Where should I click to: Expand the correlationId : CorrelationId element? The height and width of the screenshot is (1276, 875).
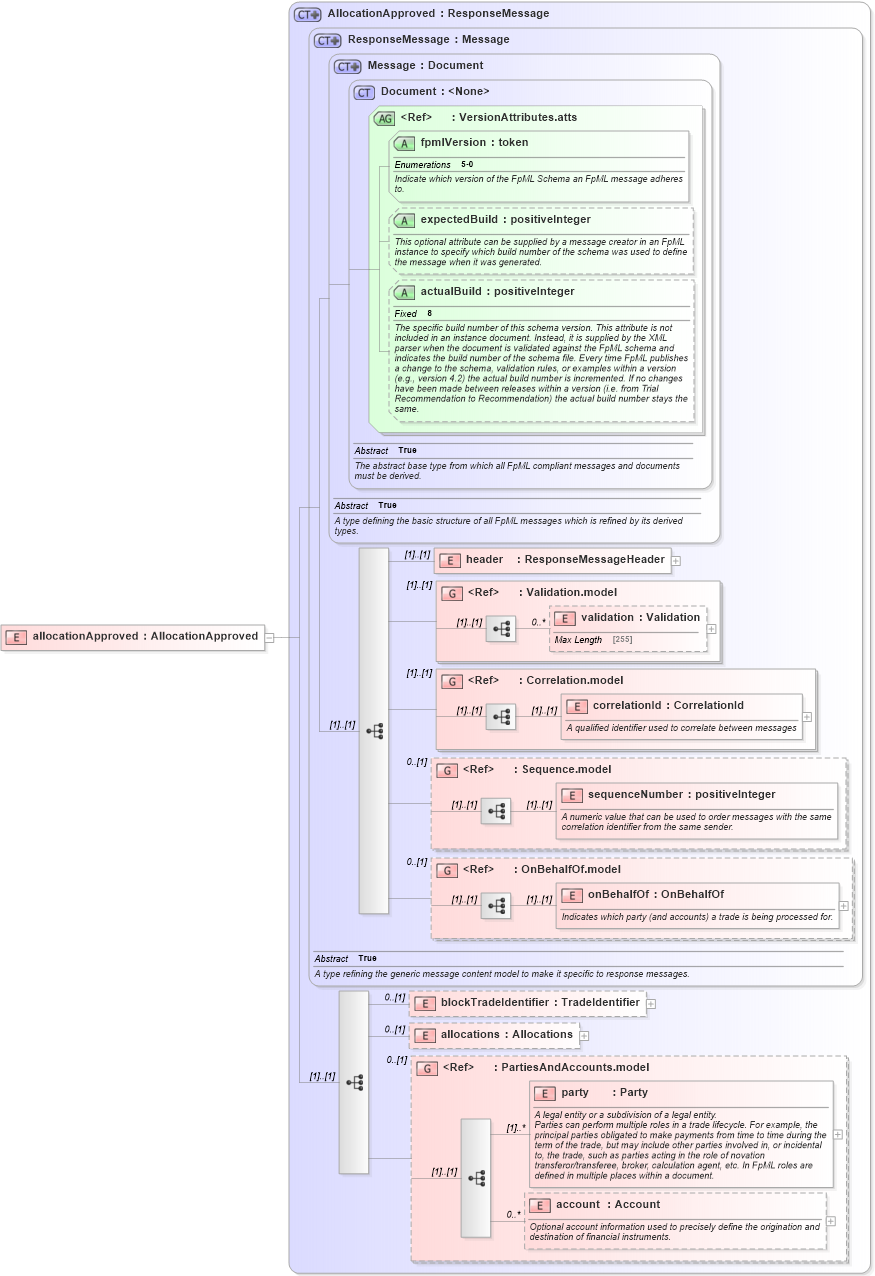click(807, 717)
